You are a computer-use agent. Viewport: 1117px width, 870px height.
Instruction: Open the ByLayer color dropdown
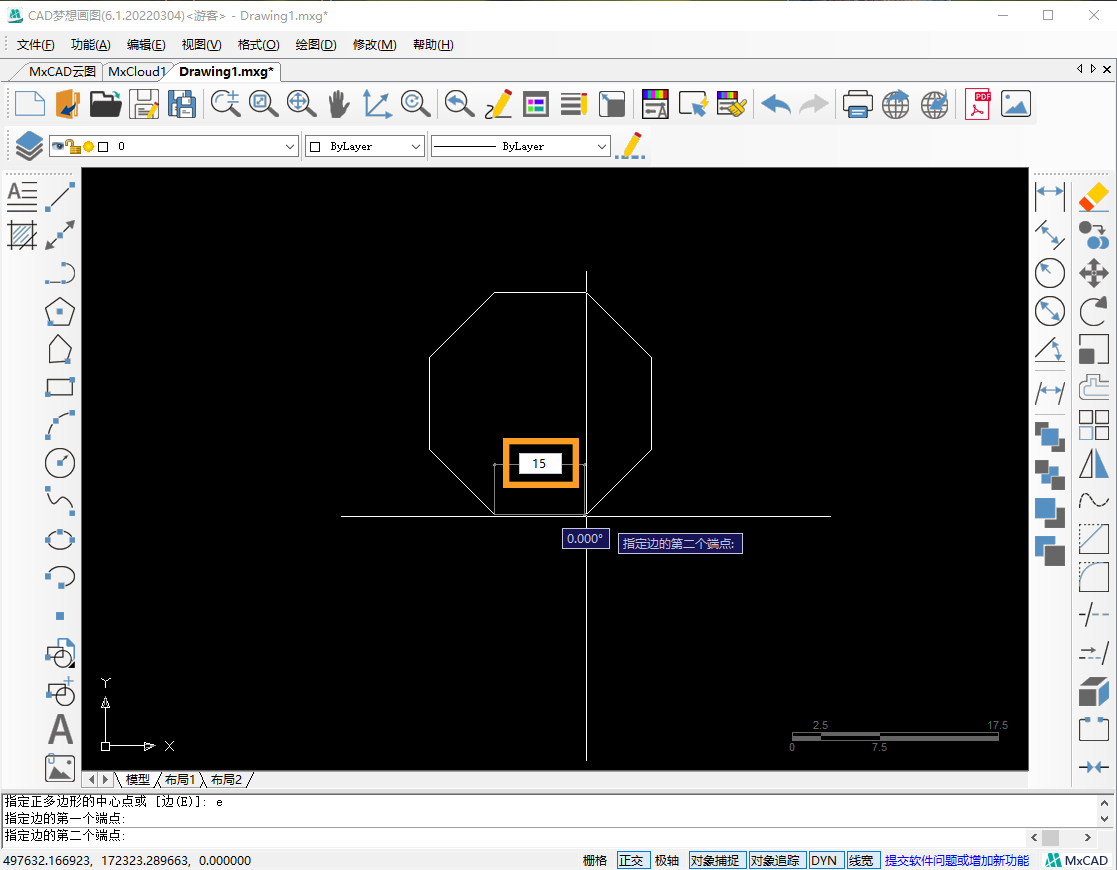pos(416,146)
